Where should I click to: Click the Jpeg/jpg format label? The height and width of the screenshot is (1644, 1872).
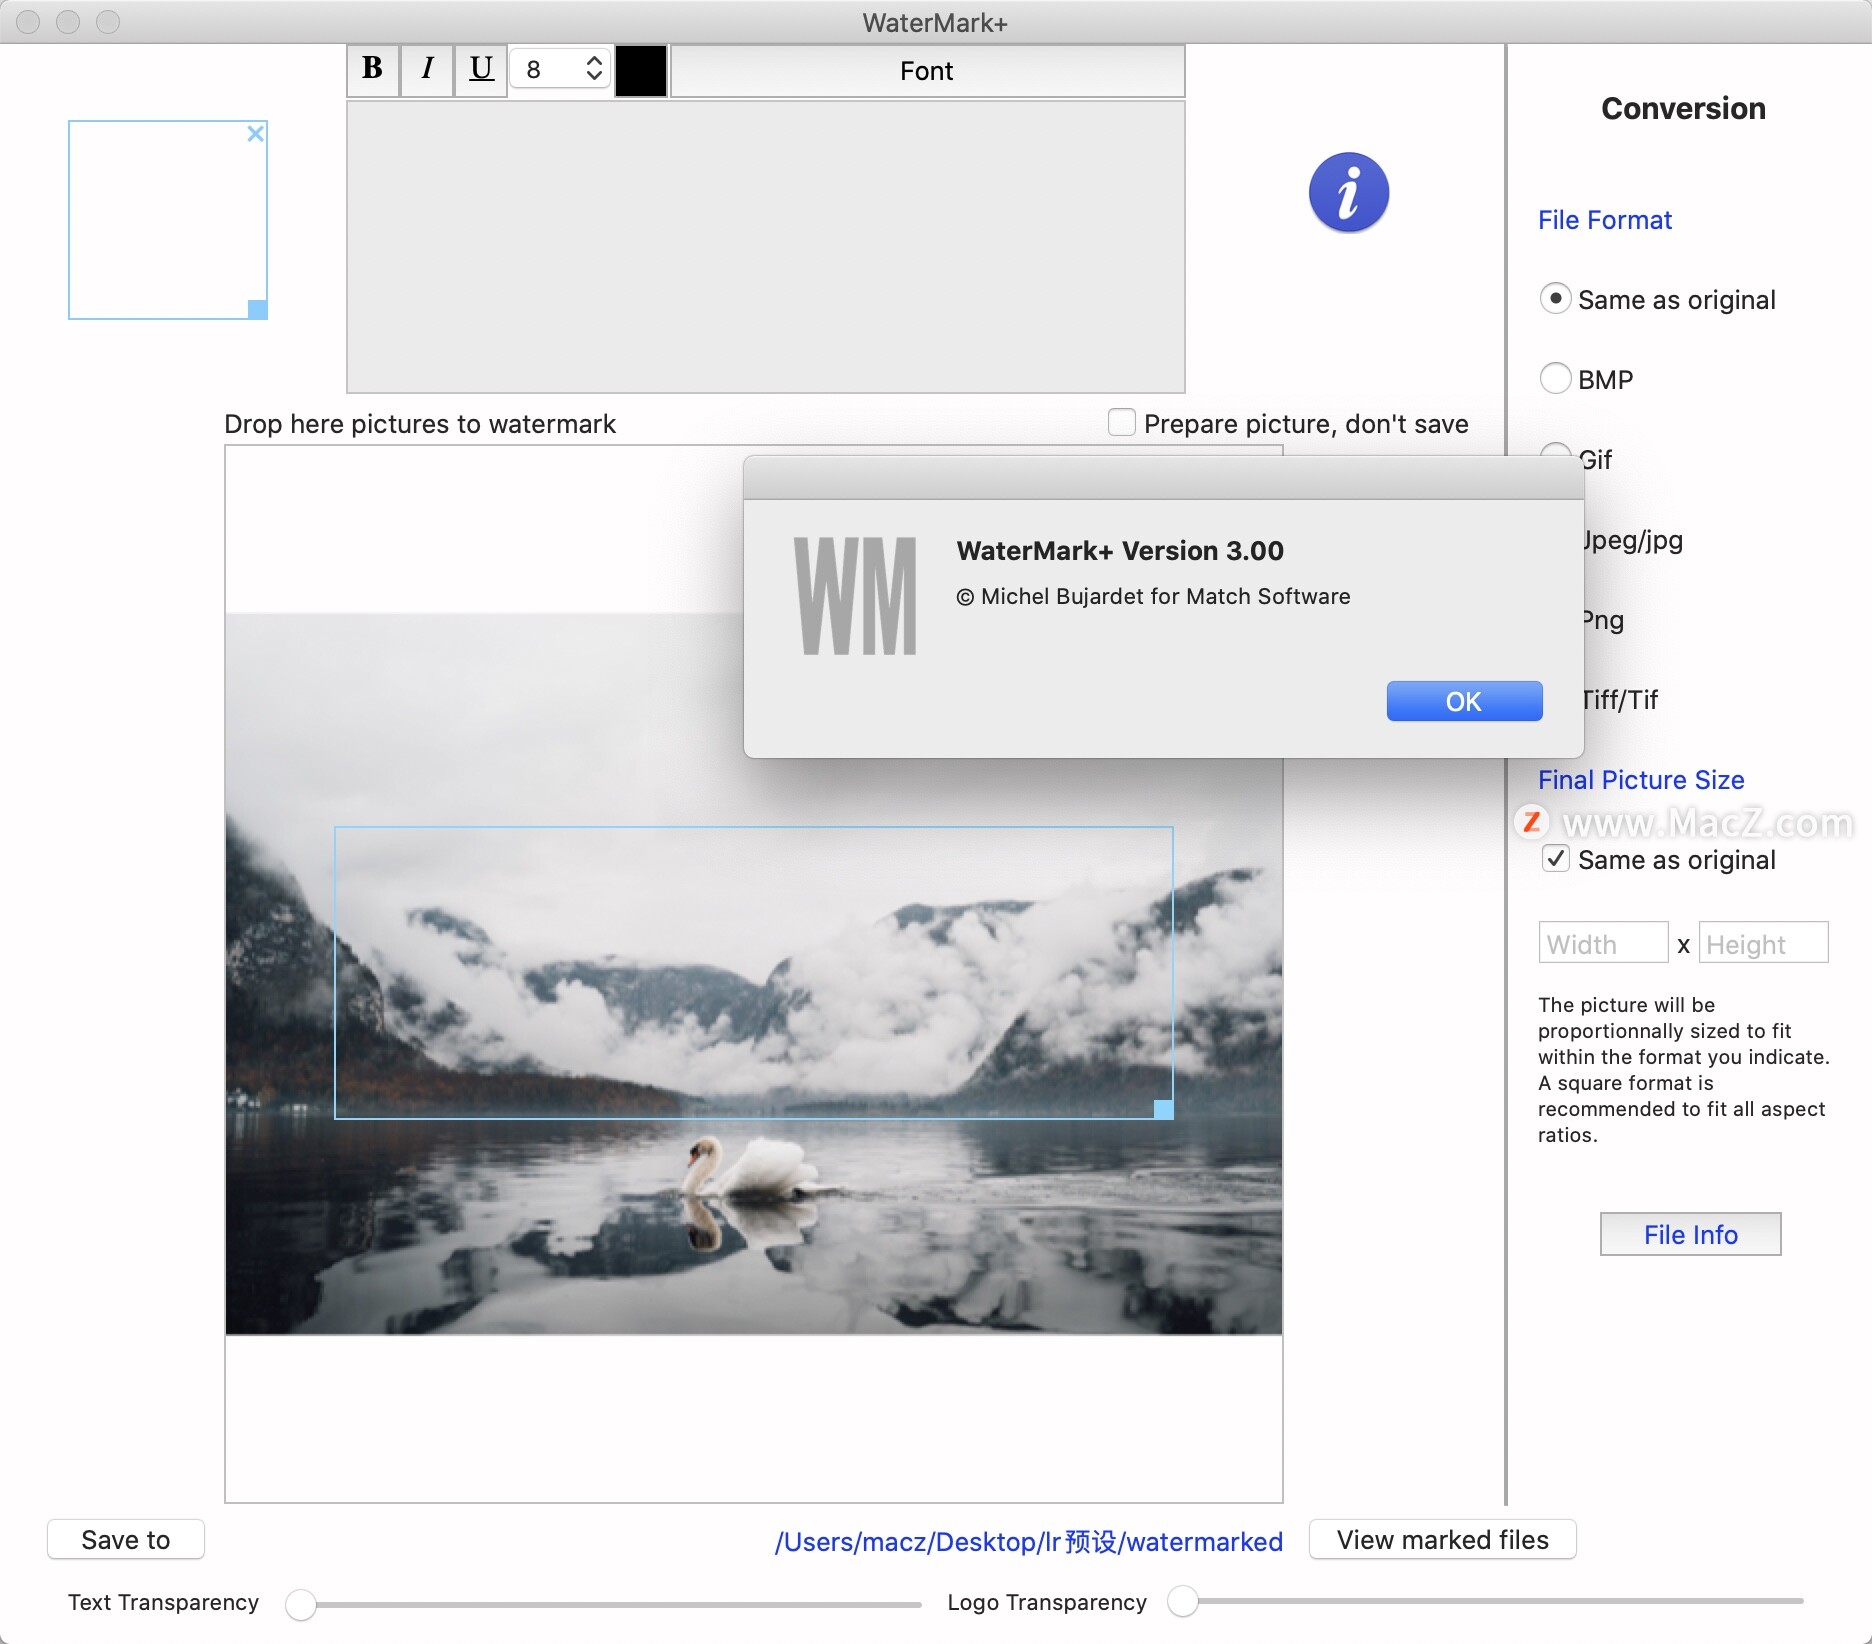(1634, 540)
